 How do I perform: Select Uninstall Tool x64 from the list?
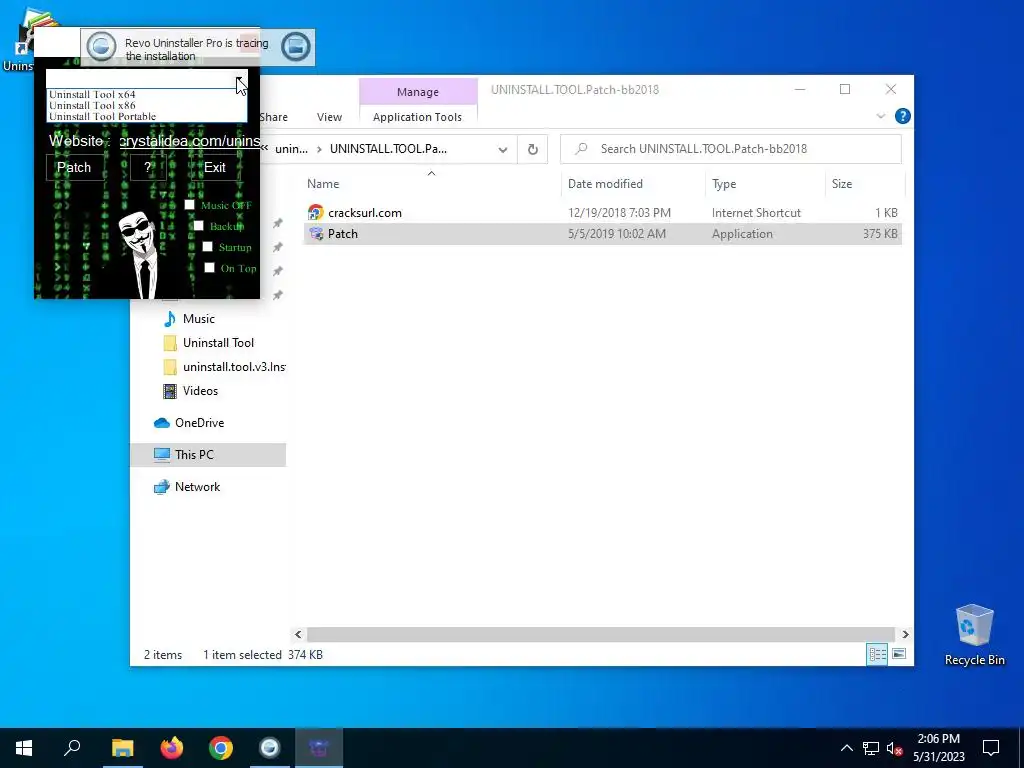[92, 94]
